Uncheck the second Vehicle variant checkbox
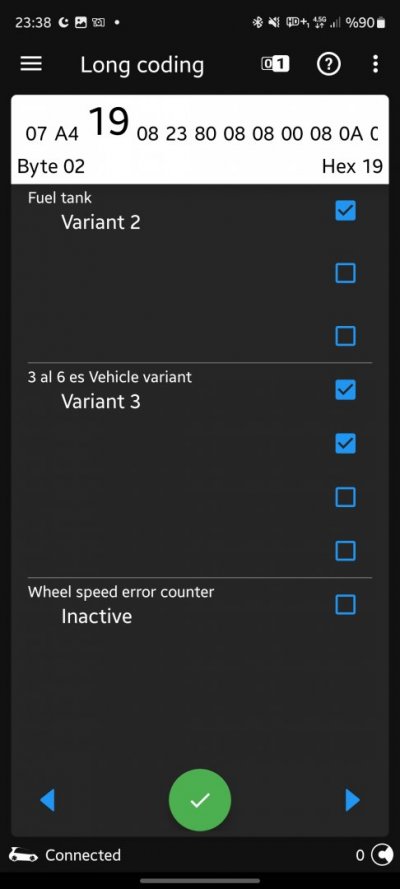 [x=346, y=443]
